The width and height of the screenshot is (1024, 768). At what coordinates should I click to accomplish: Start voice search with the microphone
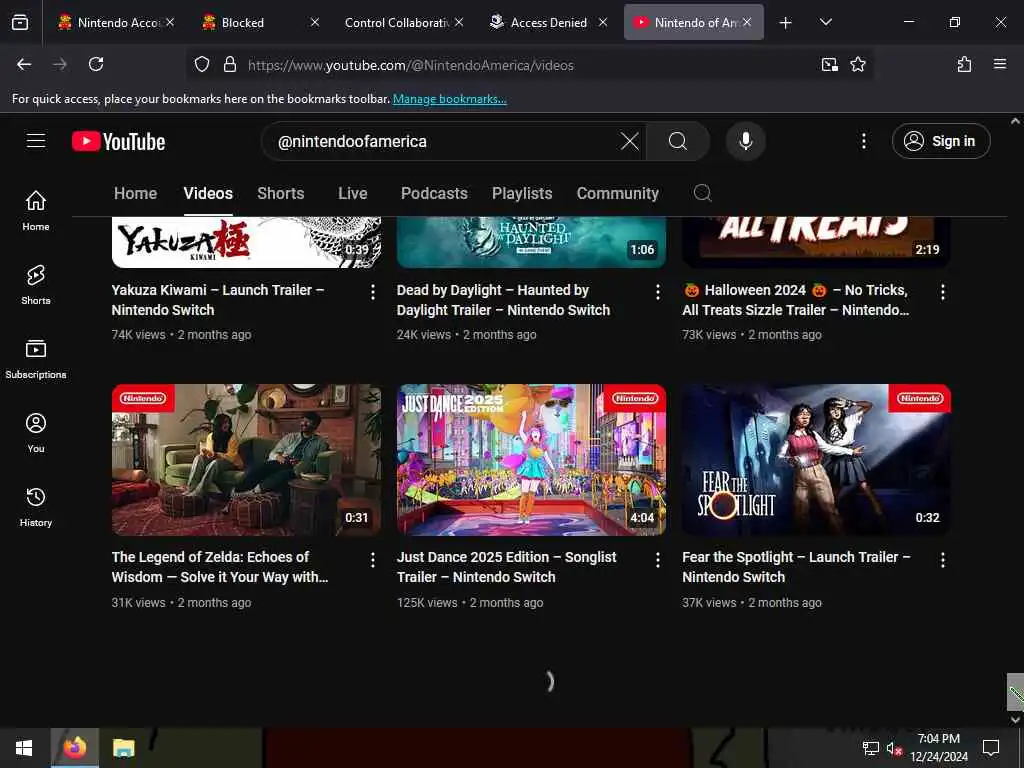(745, 141)
